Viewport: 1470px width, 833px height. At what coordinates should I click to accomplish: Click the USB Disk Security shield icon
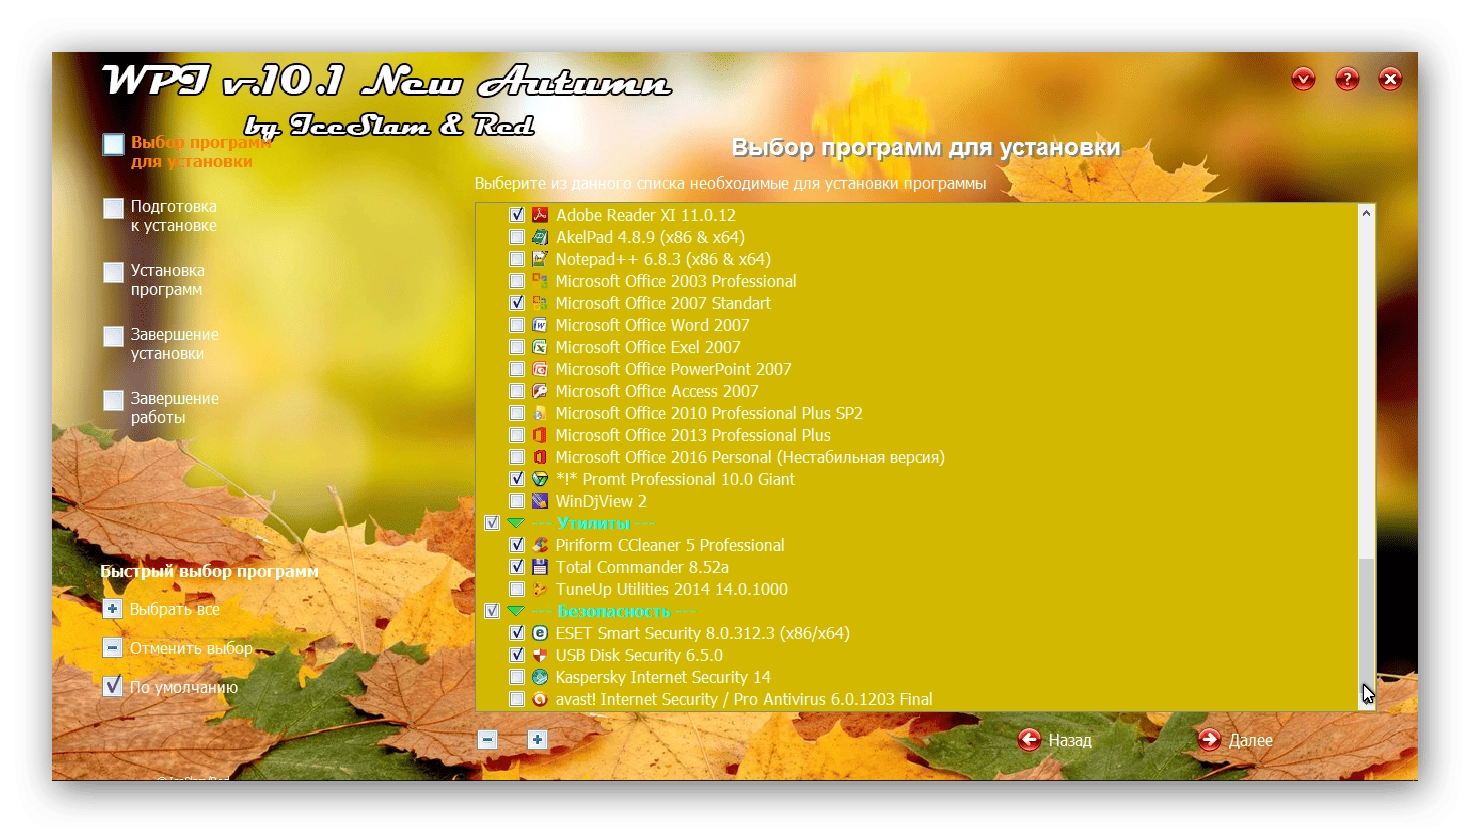(540, 655)
